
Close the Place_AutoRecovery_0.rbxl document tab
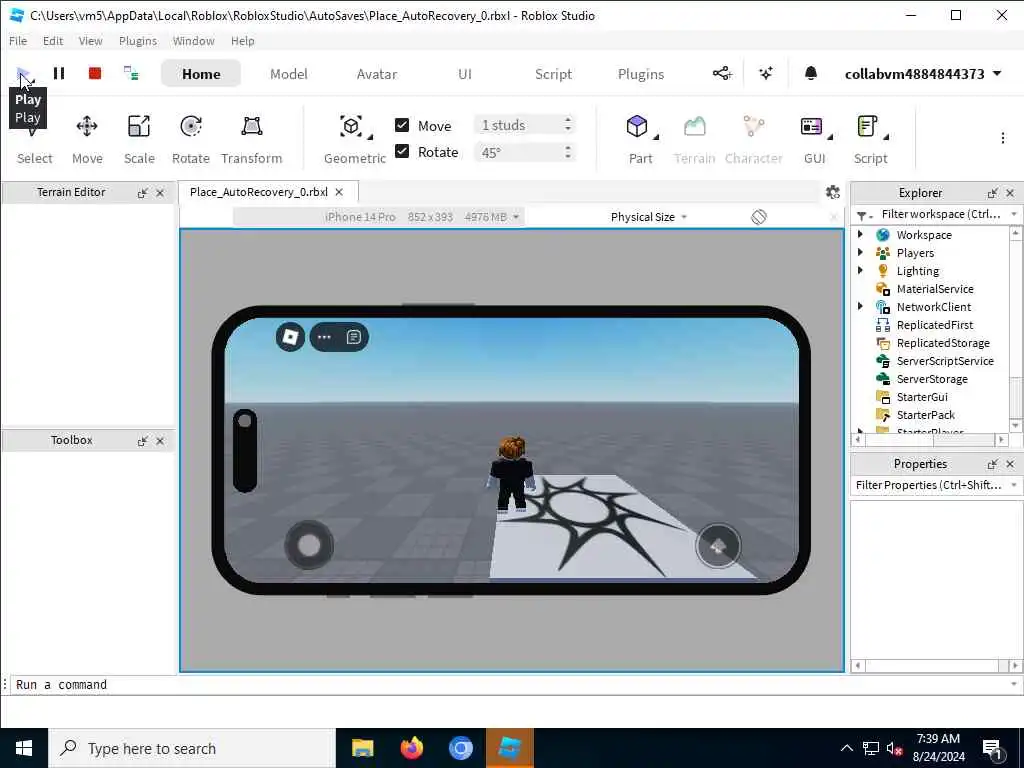click(x=339, y=192)
